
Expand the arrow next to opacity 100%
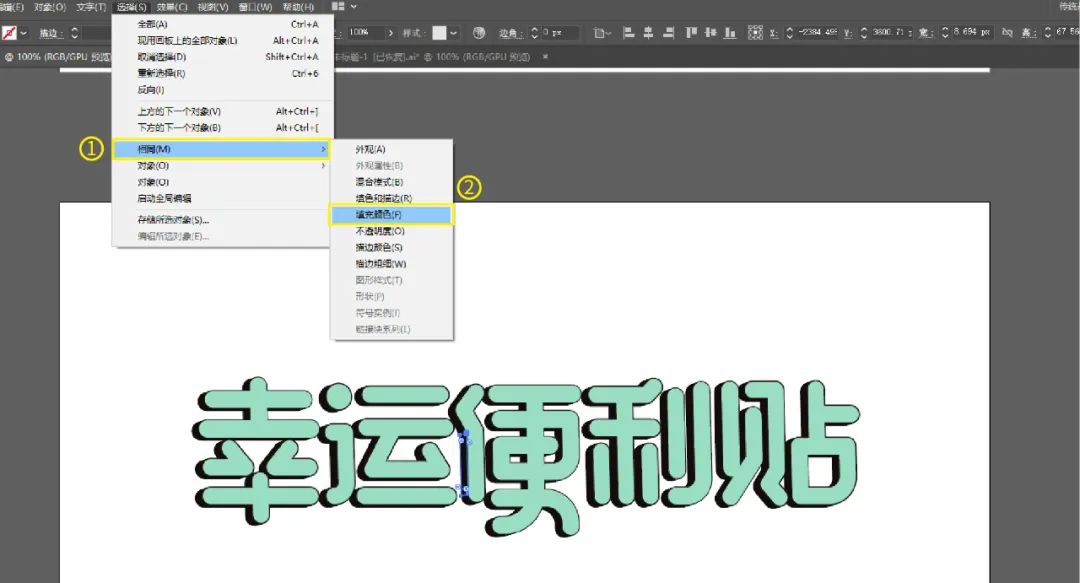point(391,32)
